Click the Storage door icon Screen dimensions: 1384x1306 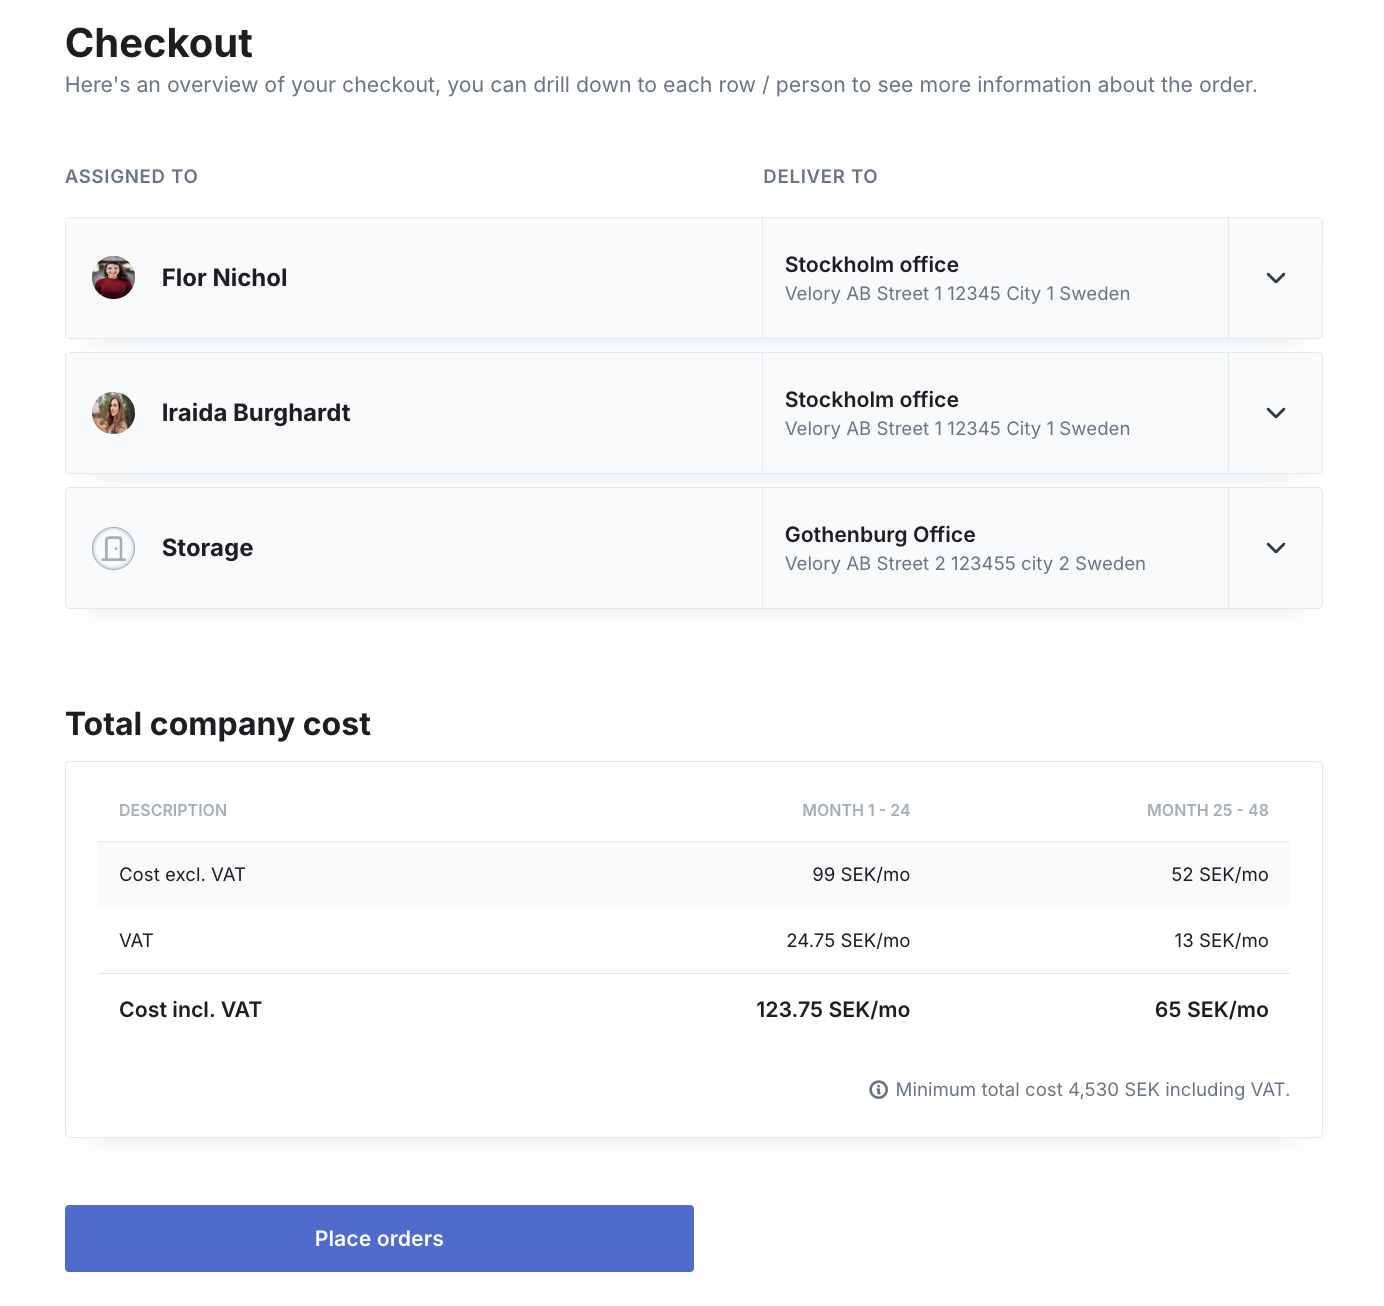[114, 548]
